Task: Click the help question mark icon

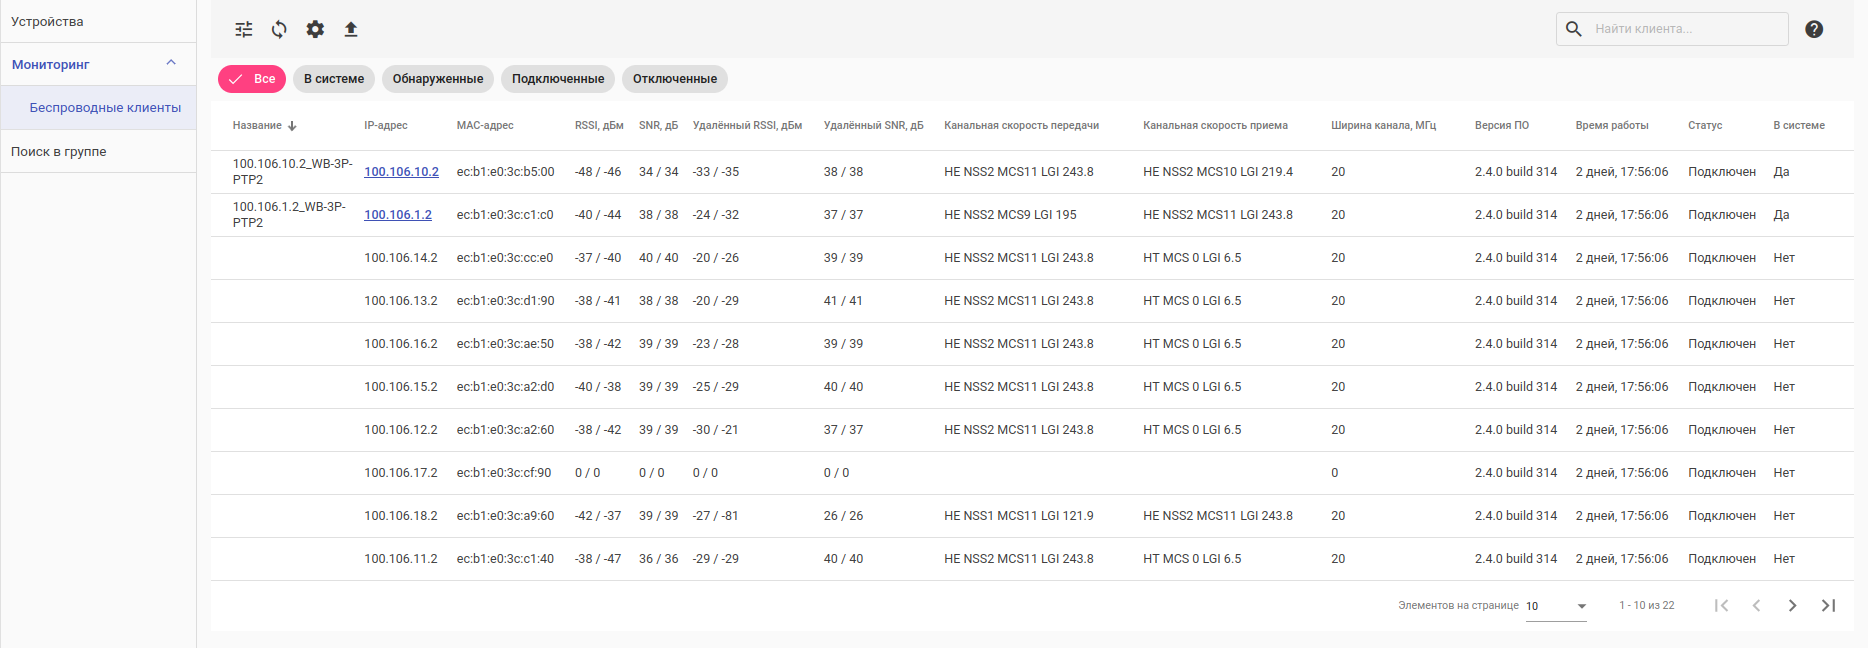Action: point(1814,29)
